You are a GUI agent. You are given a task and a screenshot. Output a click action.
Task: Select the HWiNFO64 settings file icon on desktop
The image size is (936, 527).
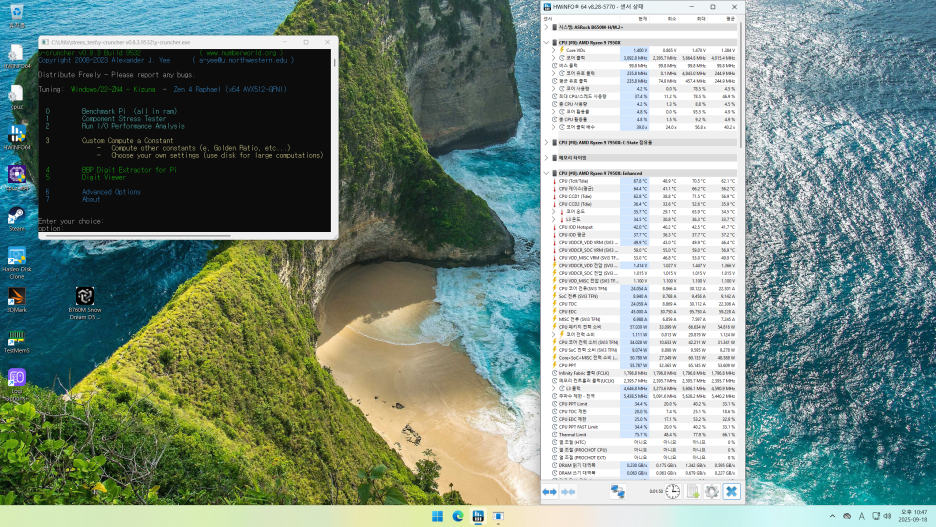coord(17,57)
